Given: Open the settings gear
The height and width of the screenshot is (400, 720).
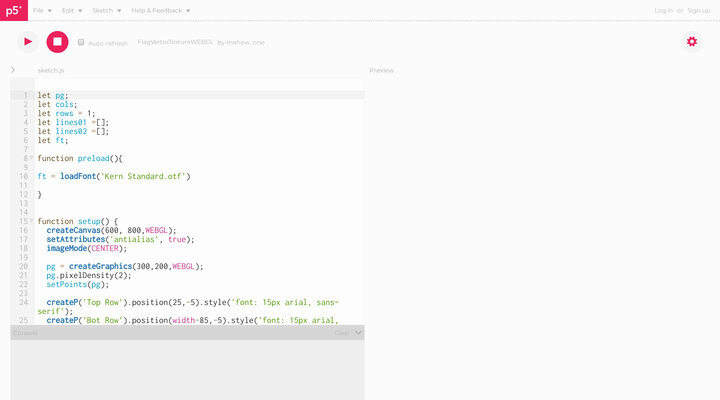Looking at the screenshot, I should click(x=691, y=41).
